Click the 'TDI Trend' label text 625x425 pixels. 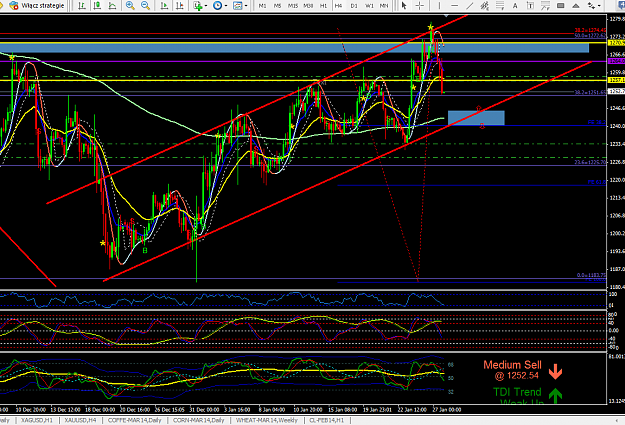click(517, 392)
